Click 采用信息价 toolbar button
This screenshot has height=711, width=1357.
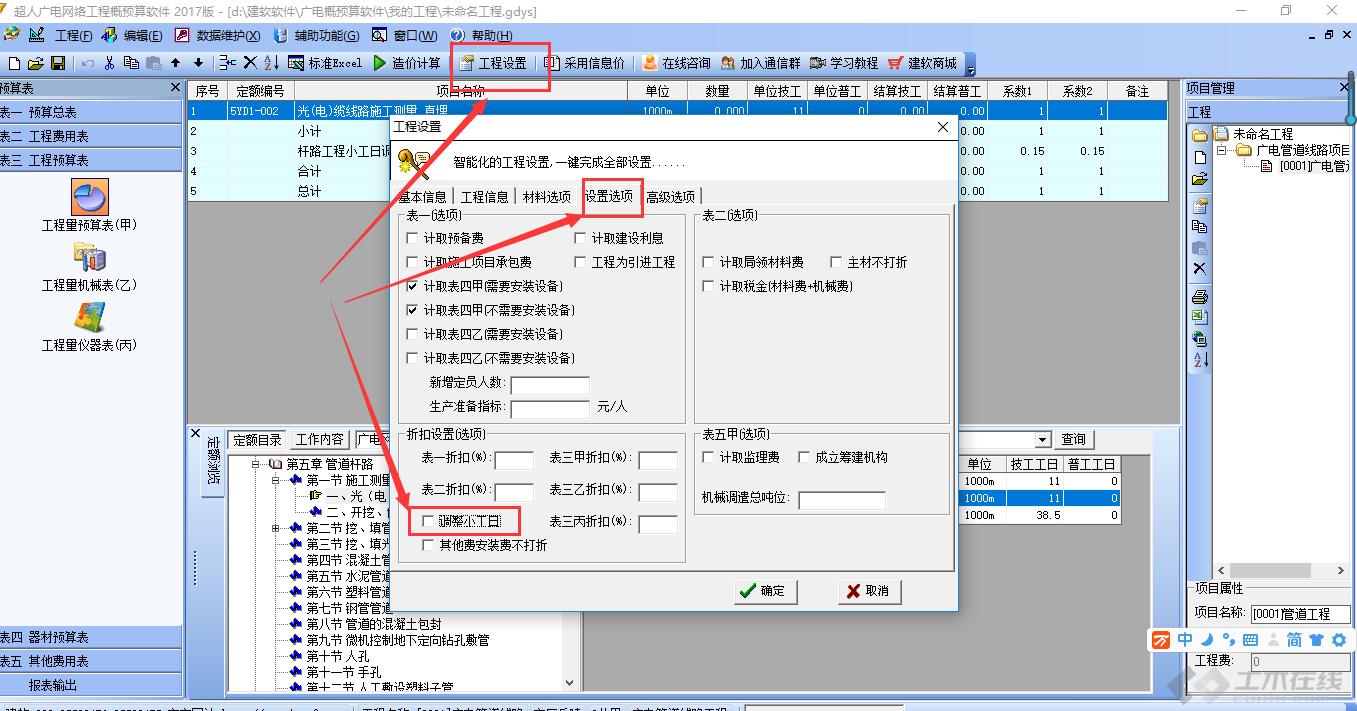tap(585, 63)
